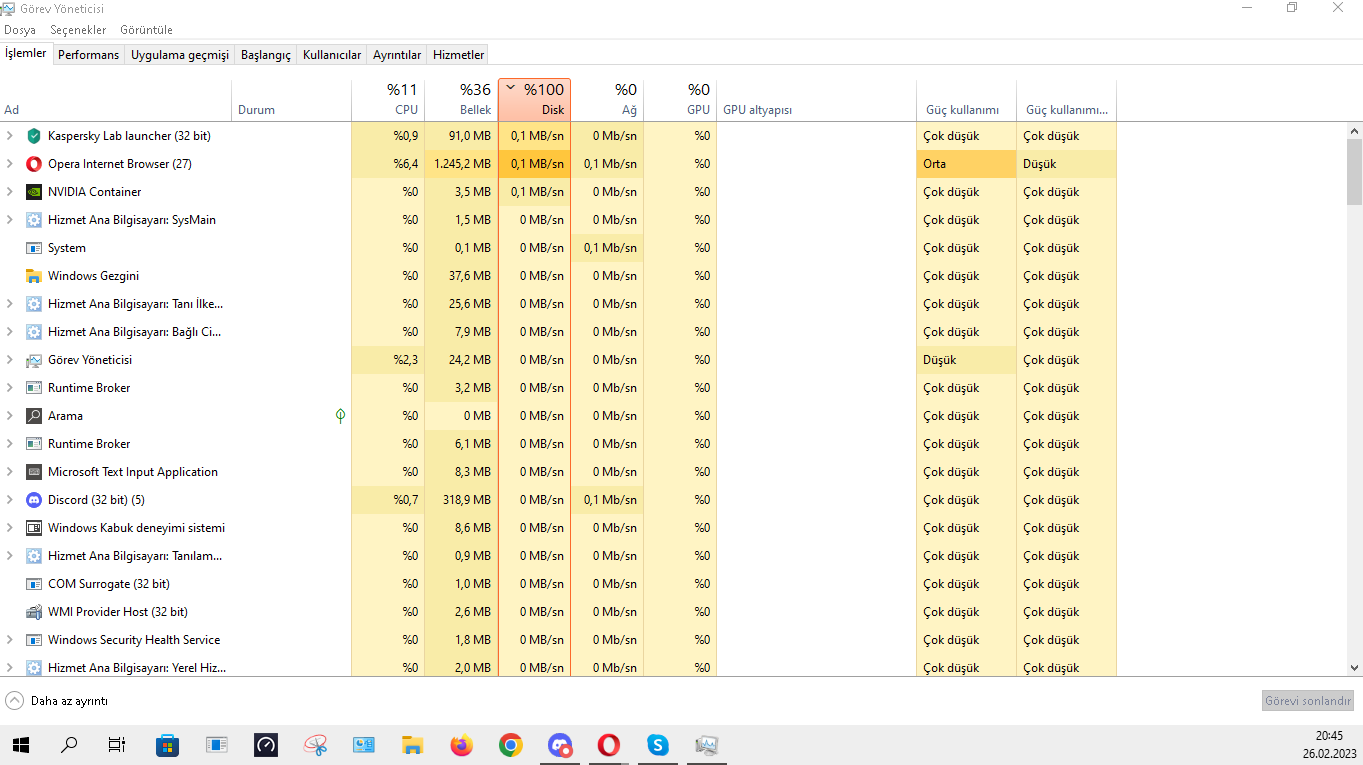The width and height of the screenshot is (1363, 765).
Task: Click the Windows Start button
Action: pyautogui.click(x=20, y=745)
